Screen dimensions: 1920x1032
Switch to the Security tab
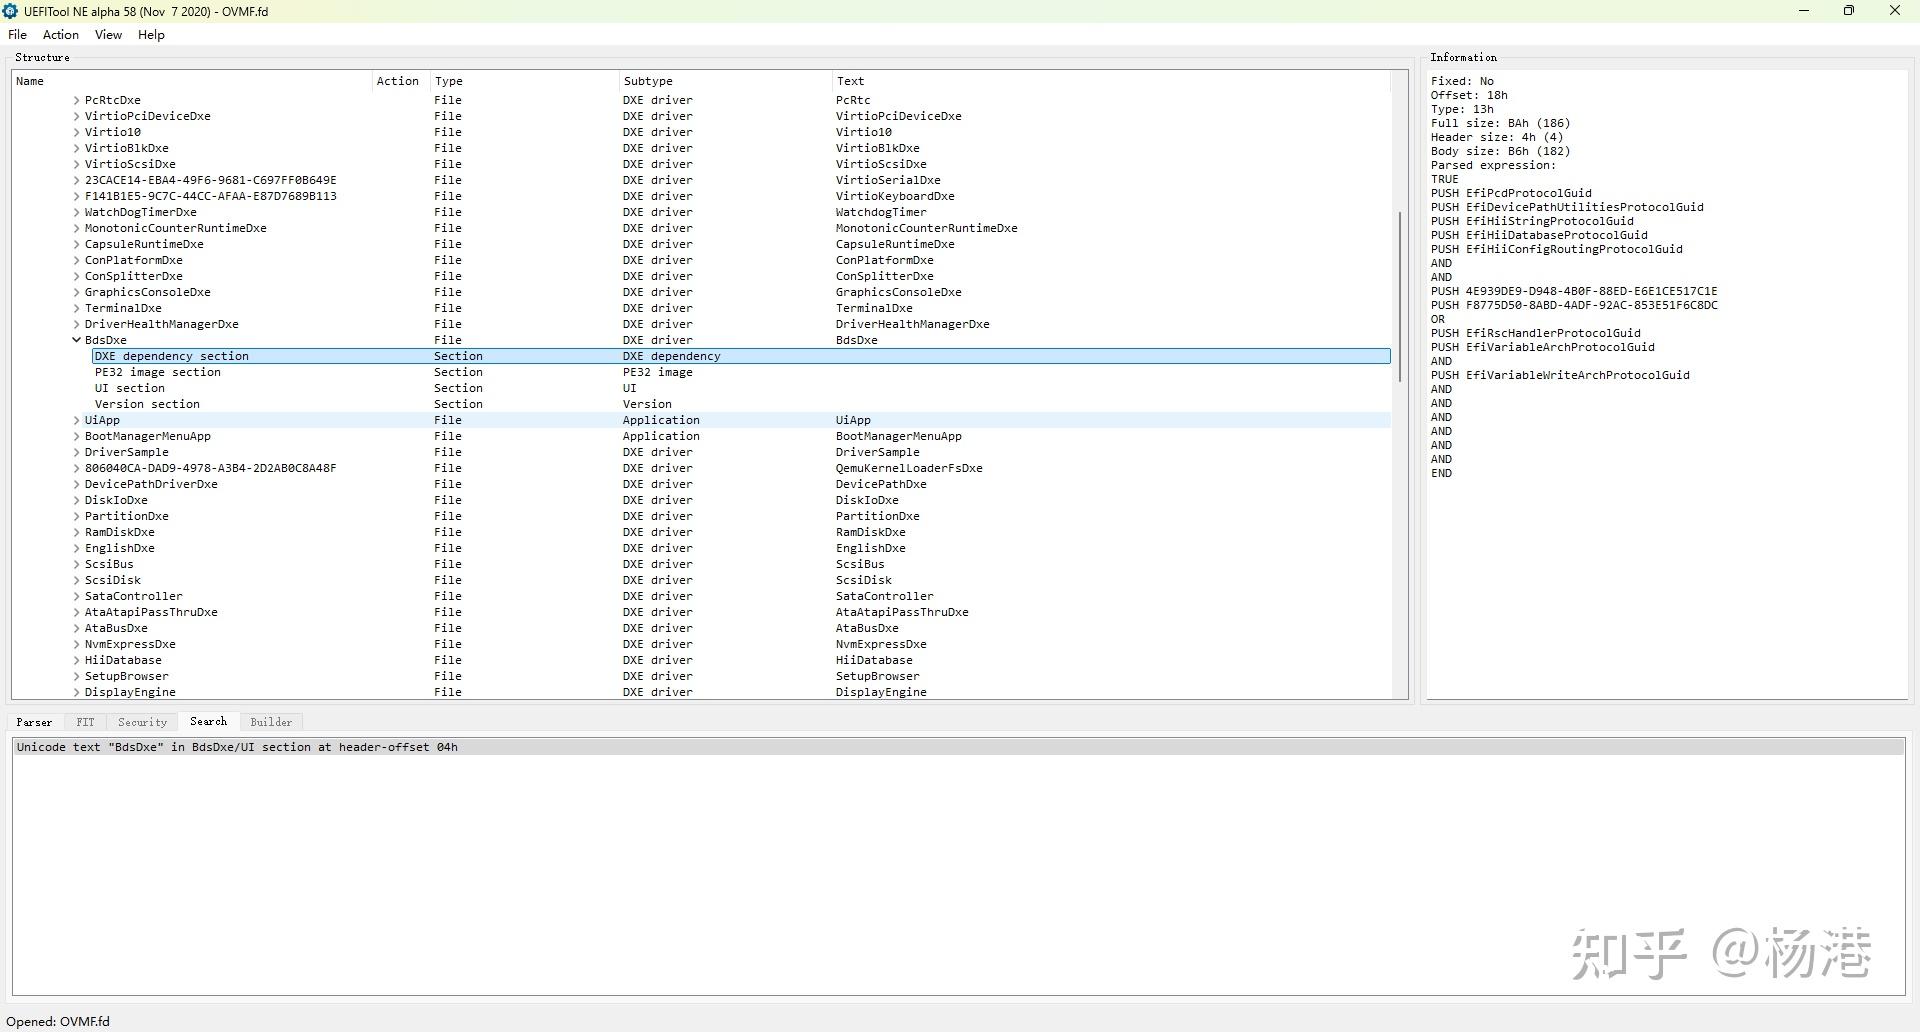coord(142,721)
